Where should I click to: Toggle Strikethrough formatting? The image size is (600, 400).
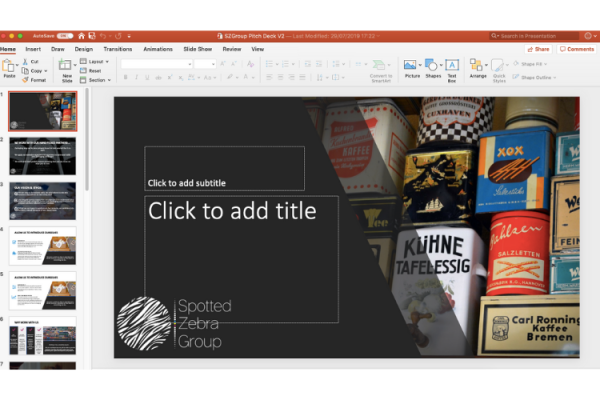(158, 78)
